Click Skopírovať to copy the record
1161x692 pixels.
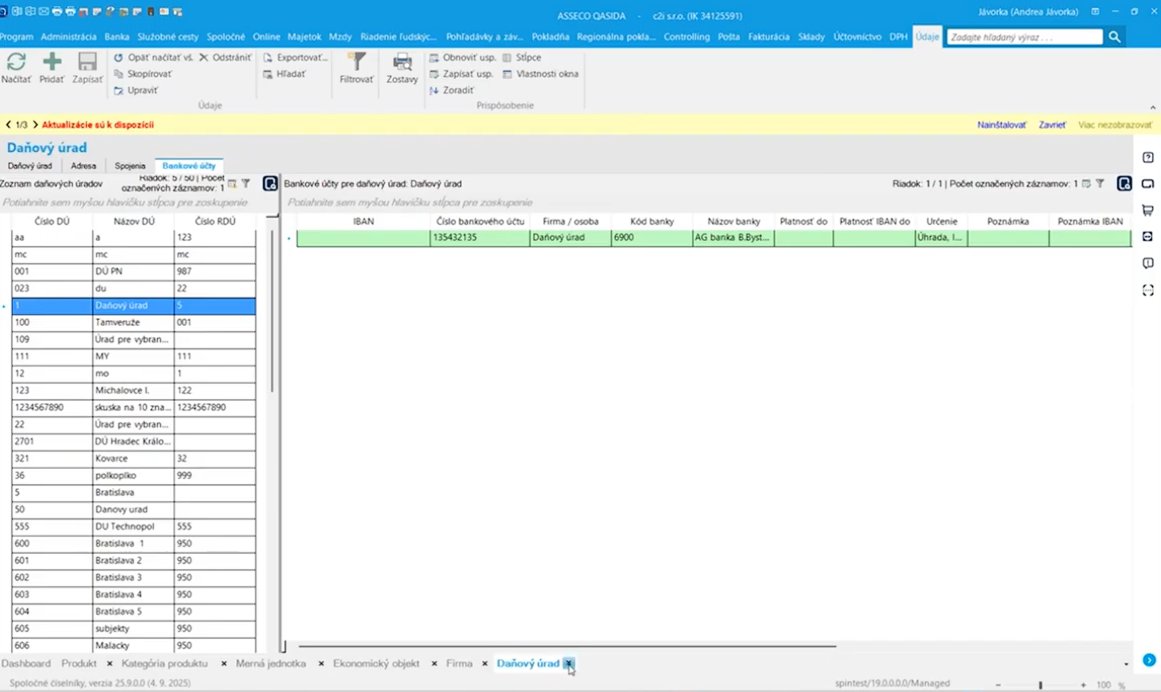(143, 73)
